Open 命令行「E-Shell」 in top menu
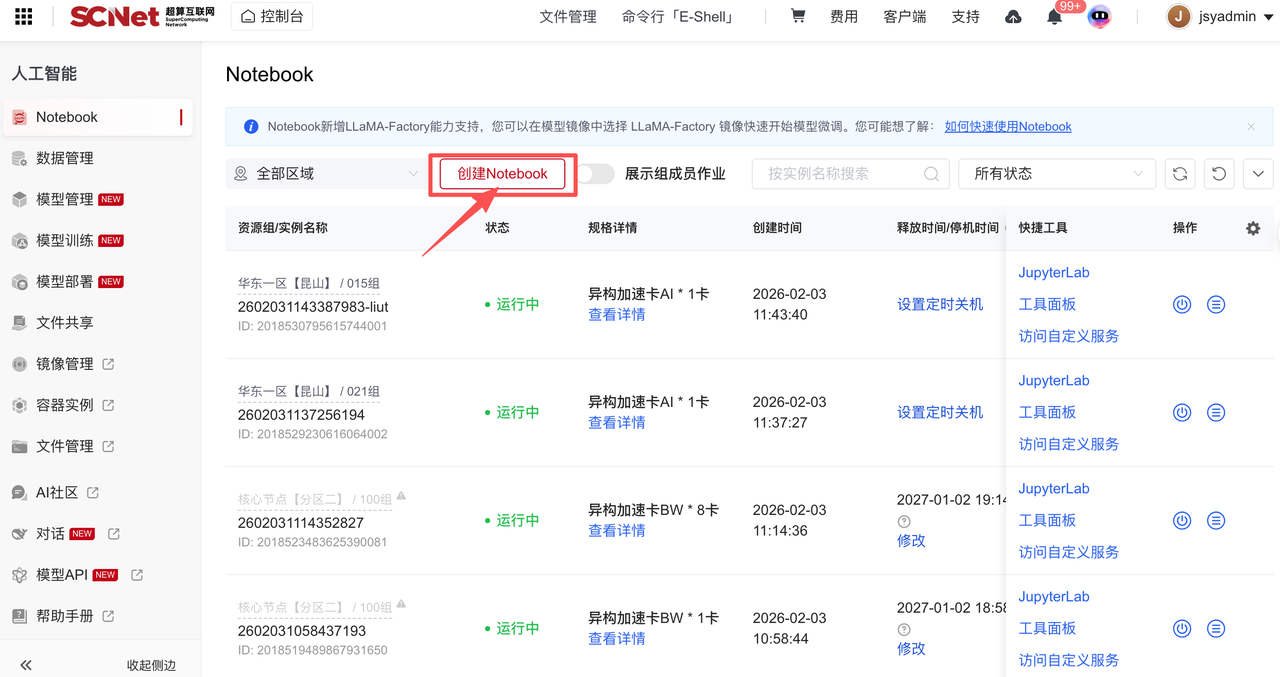Screen dimensions: 1280x677 pyautogui.click(x=678, y=17)
